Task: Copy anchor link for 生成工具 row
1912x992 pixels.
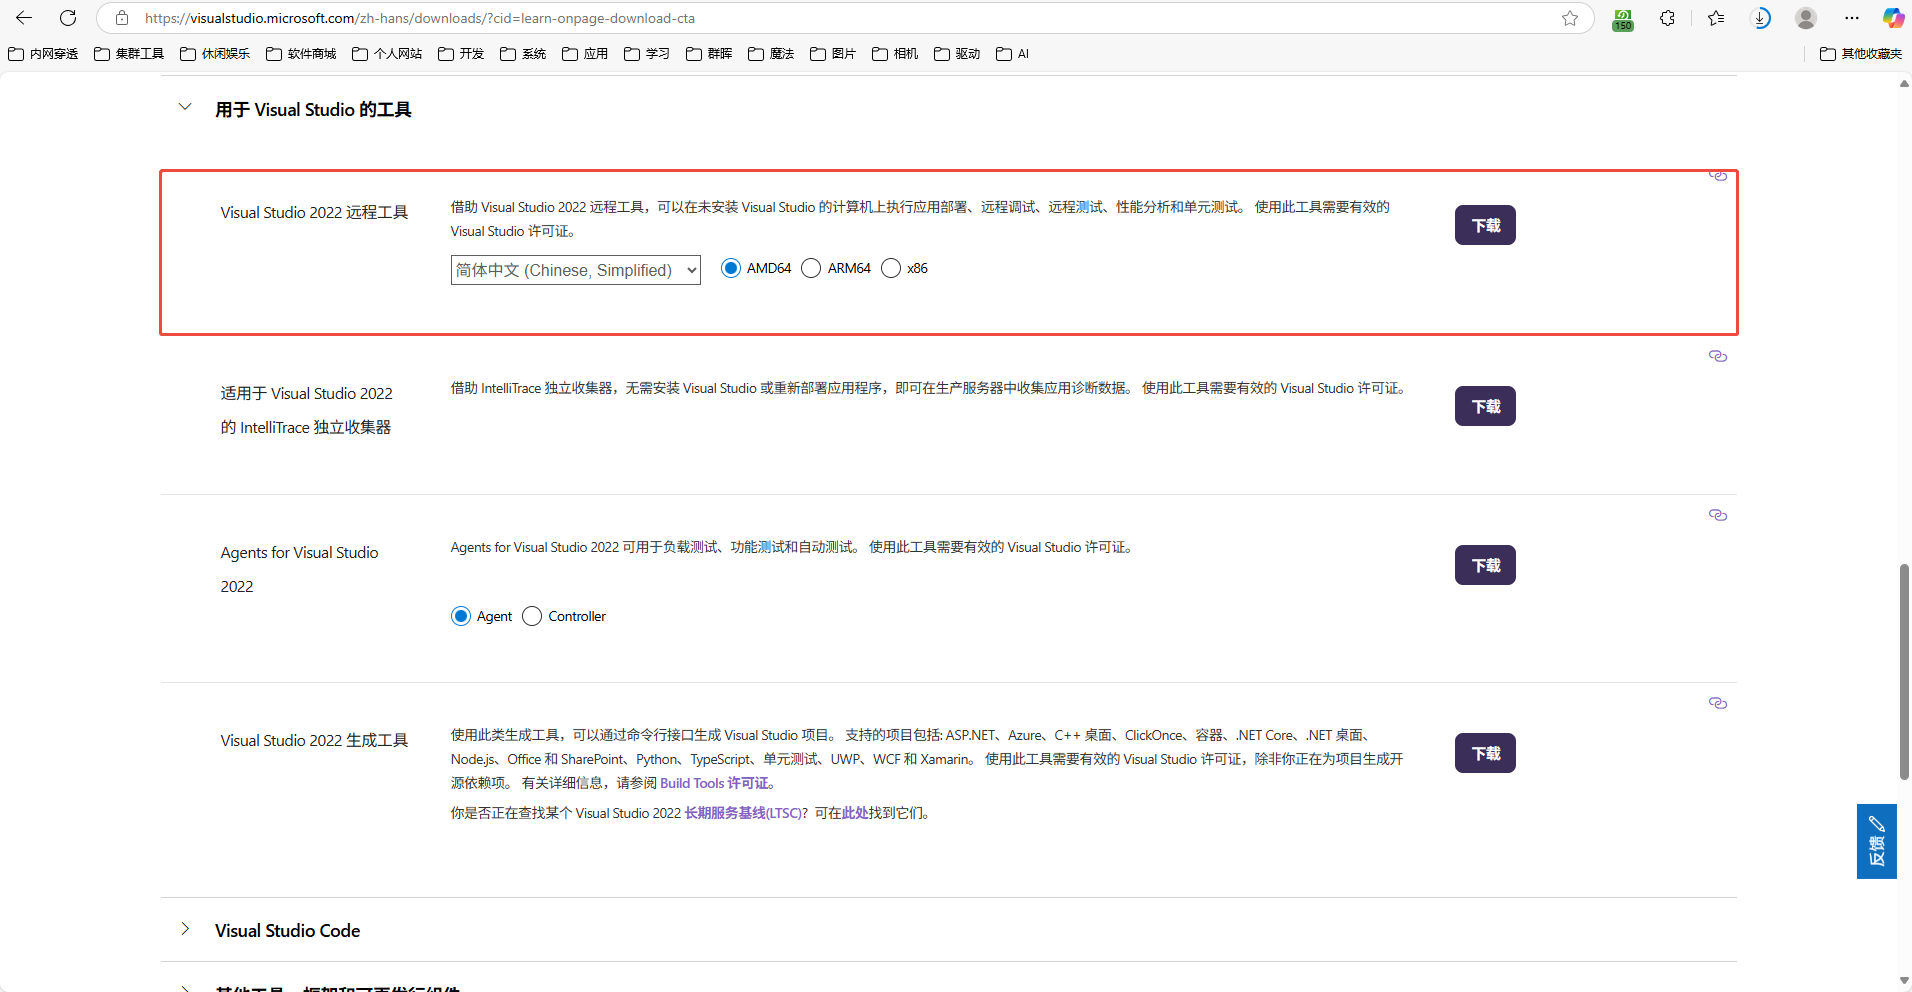Action: click(1718, 703)
